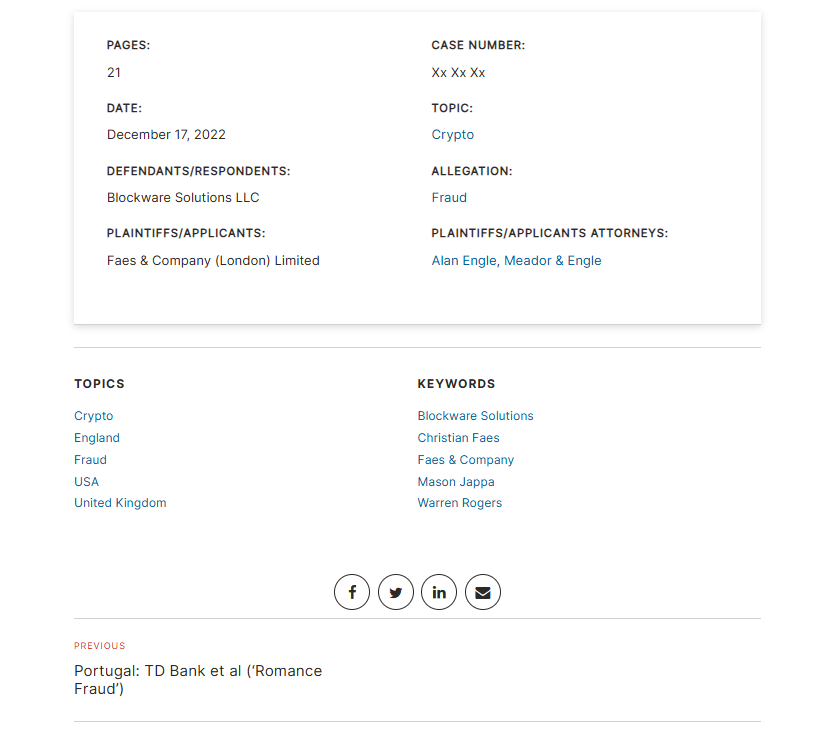Image resolution: width=829 pixels, height=749 pixels.
Task: Open the Warren Rogers keyword
Action: pos(459,503)
